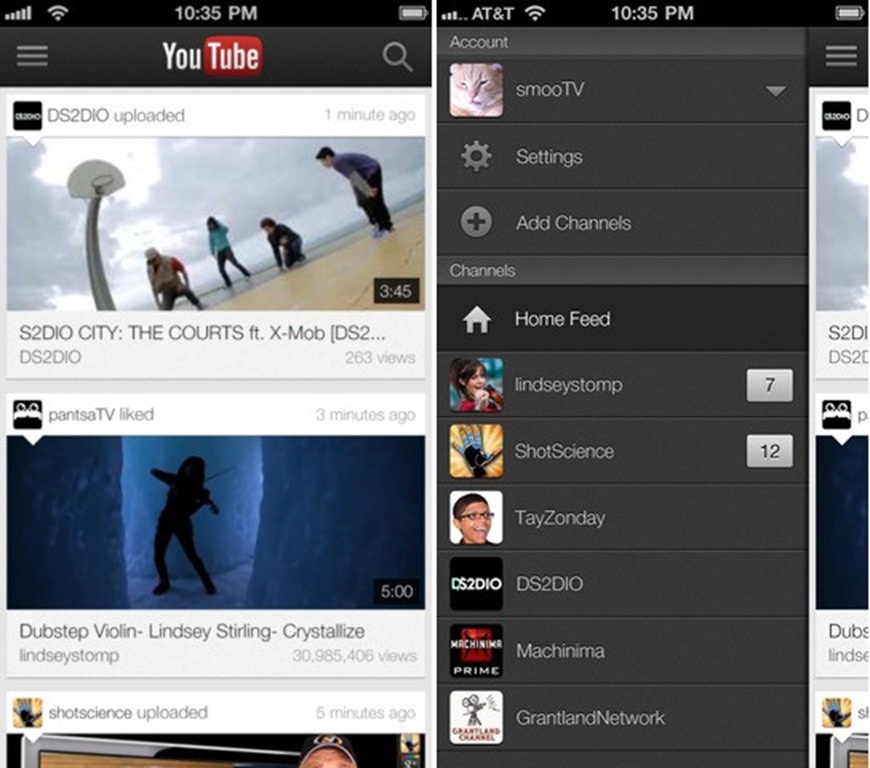
Task: Select the Add Channels menu entry
Action: click(x=622, y=223)
